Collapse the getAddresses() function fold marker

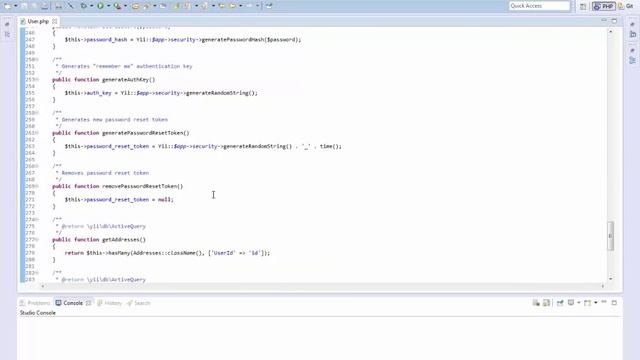click(x=37, y=240)
